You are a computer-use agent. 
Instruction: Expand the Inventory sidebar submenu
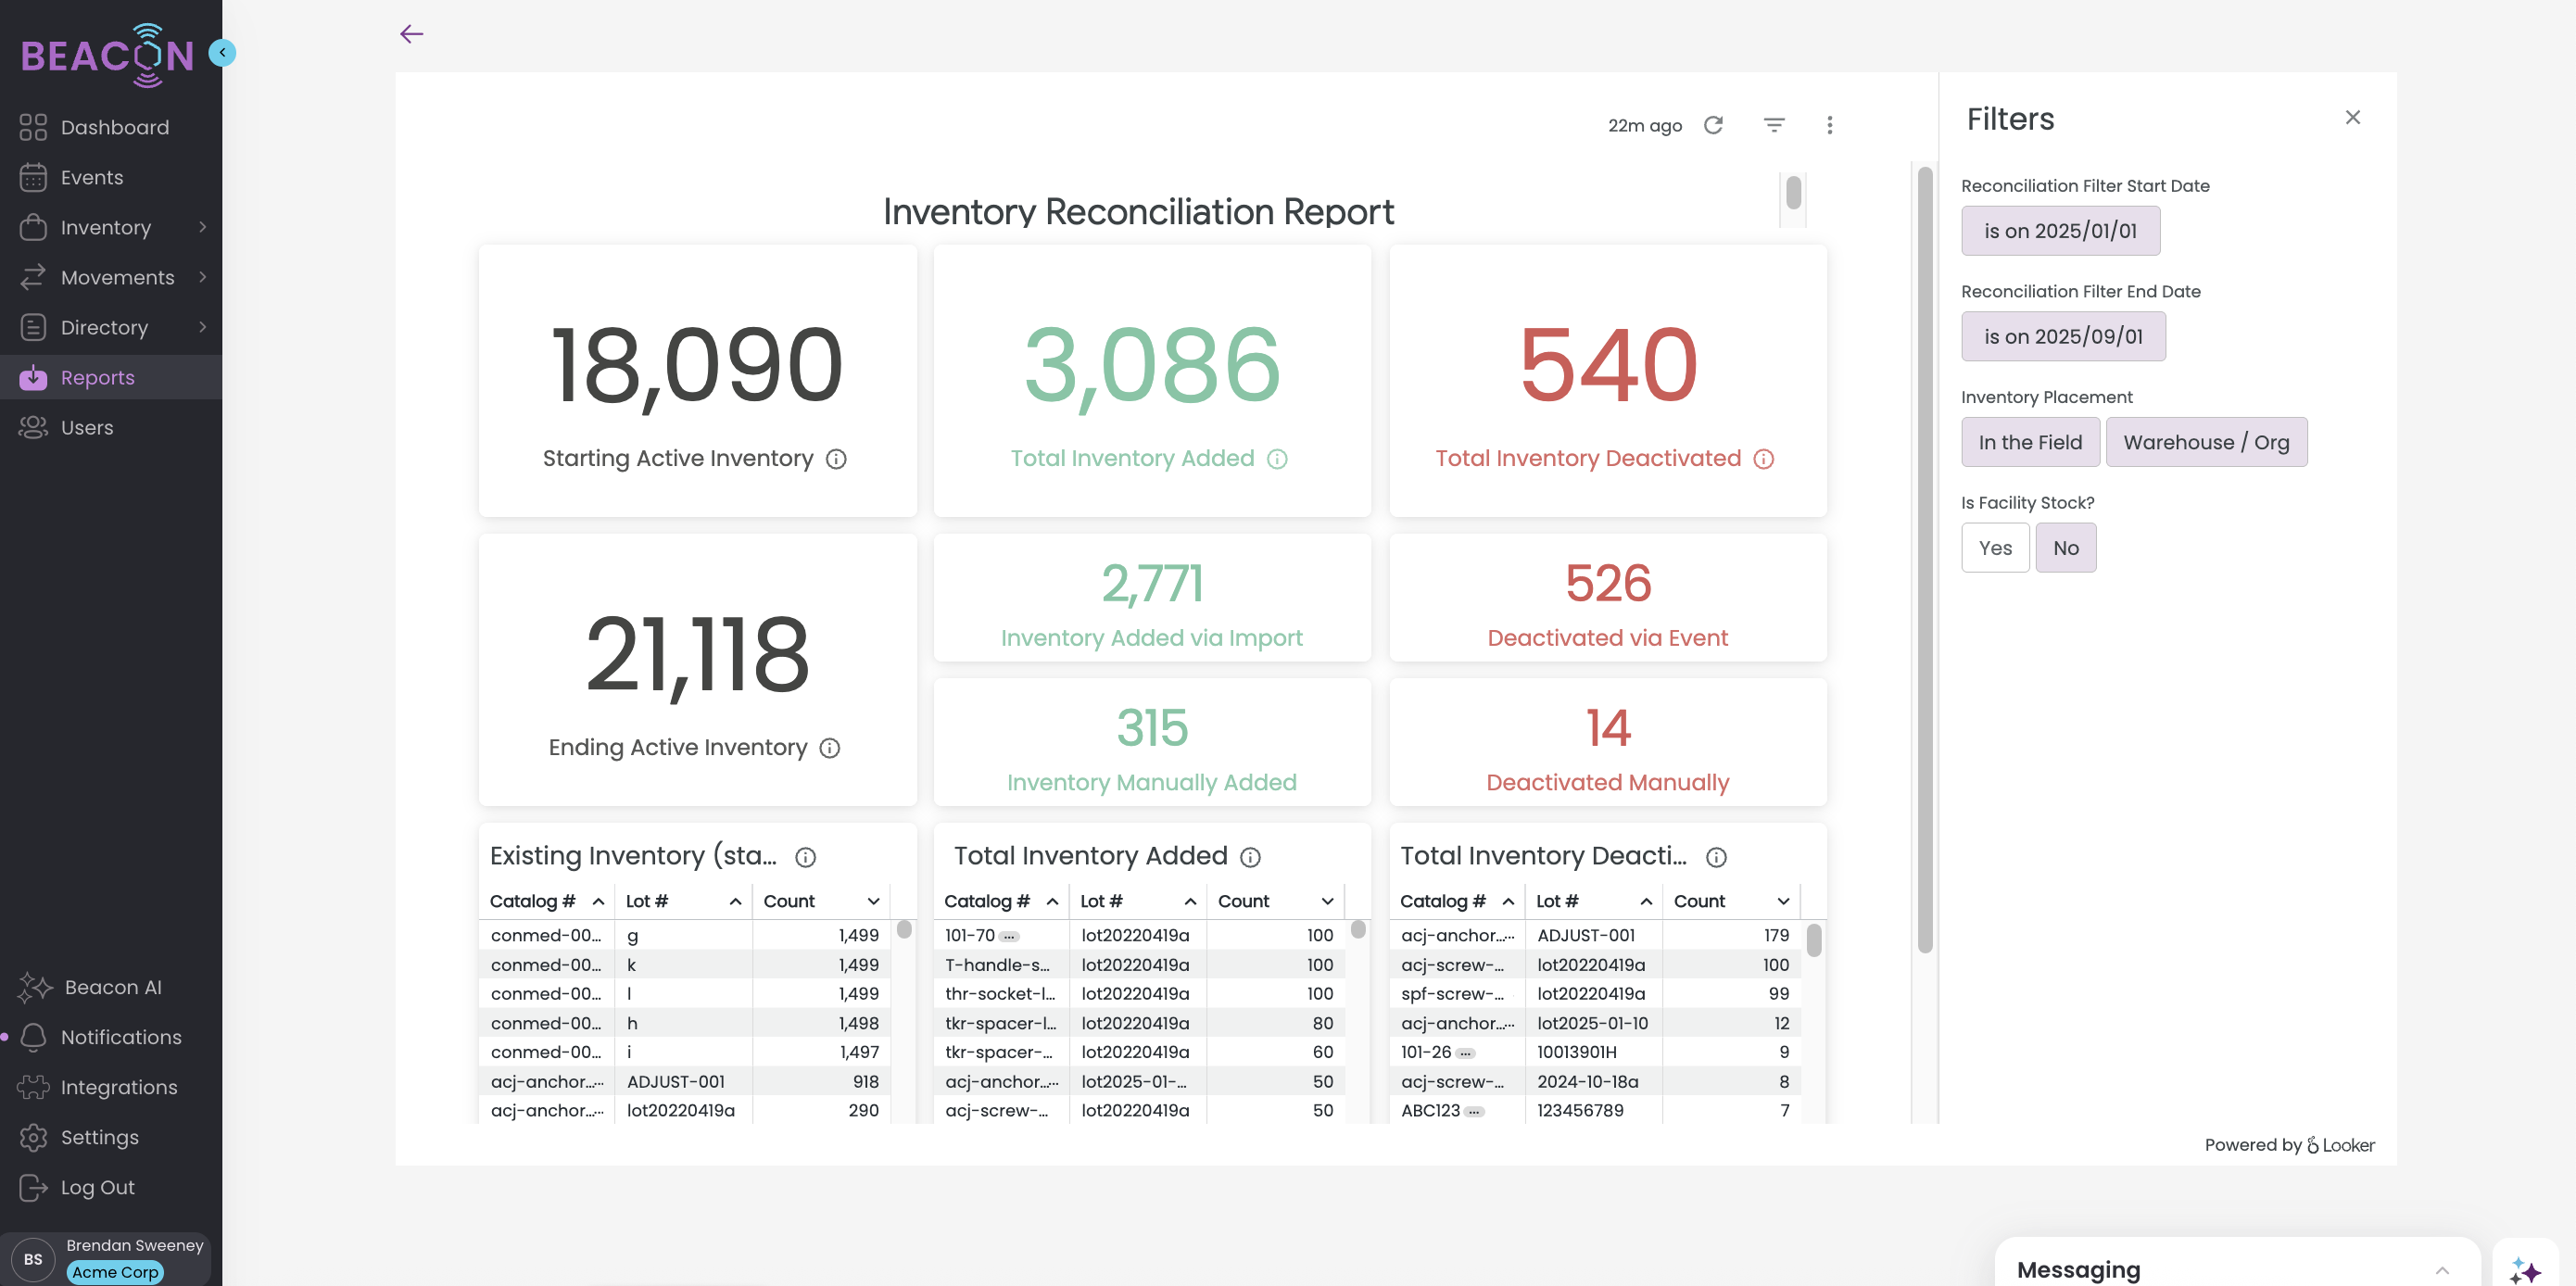(x=203, y=227)
